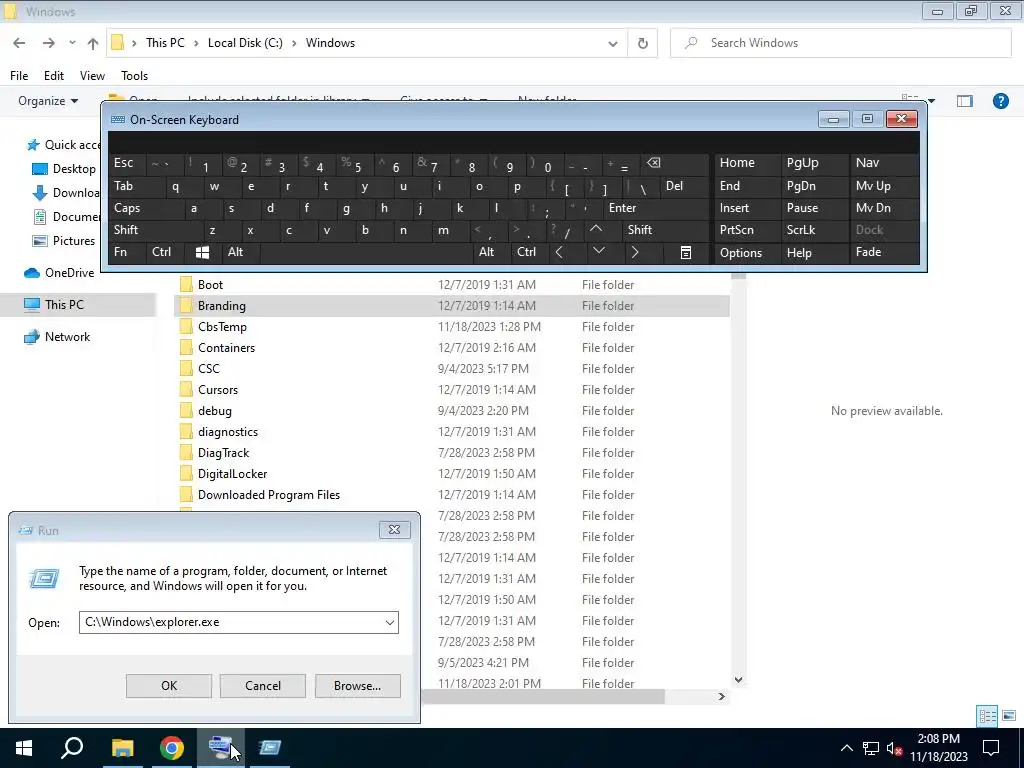Toggle ScrLk key on keyboard
The width and height of the screenshot is (1024, 768).
tap(814, 230)
